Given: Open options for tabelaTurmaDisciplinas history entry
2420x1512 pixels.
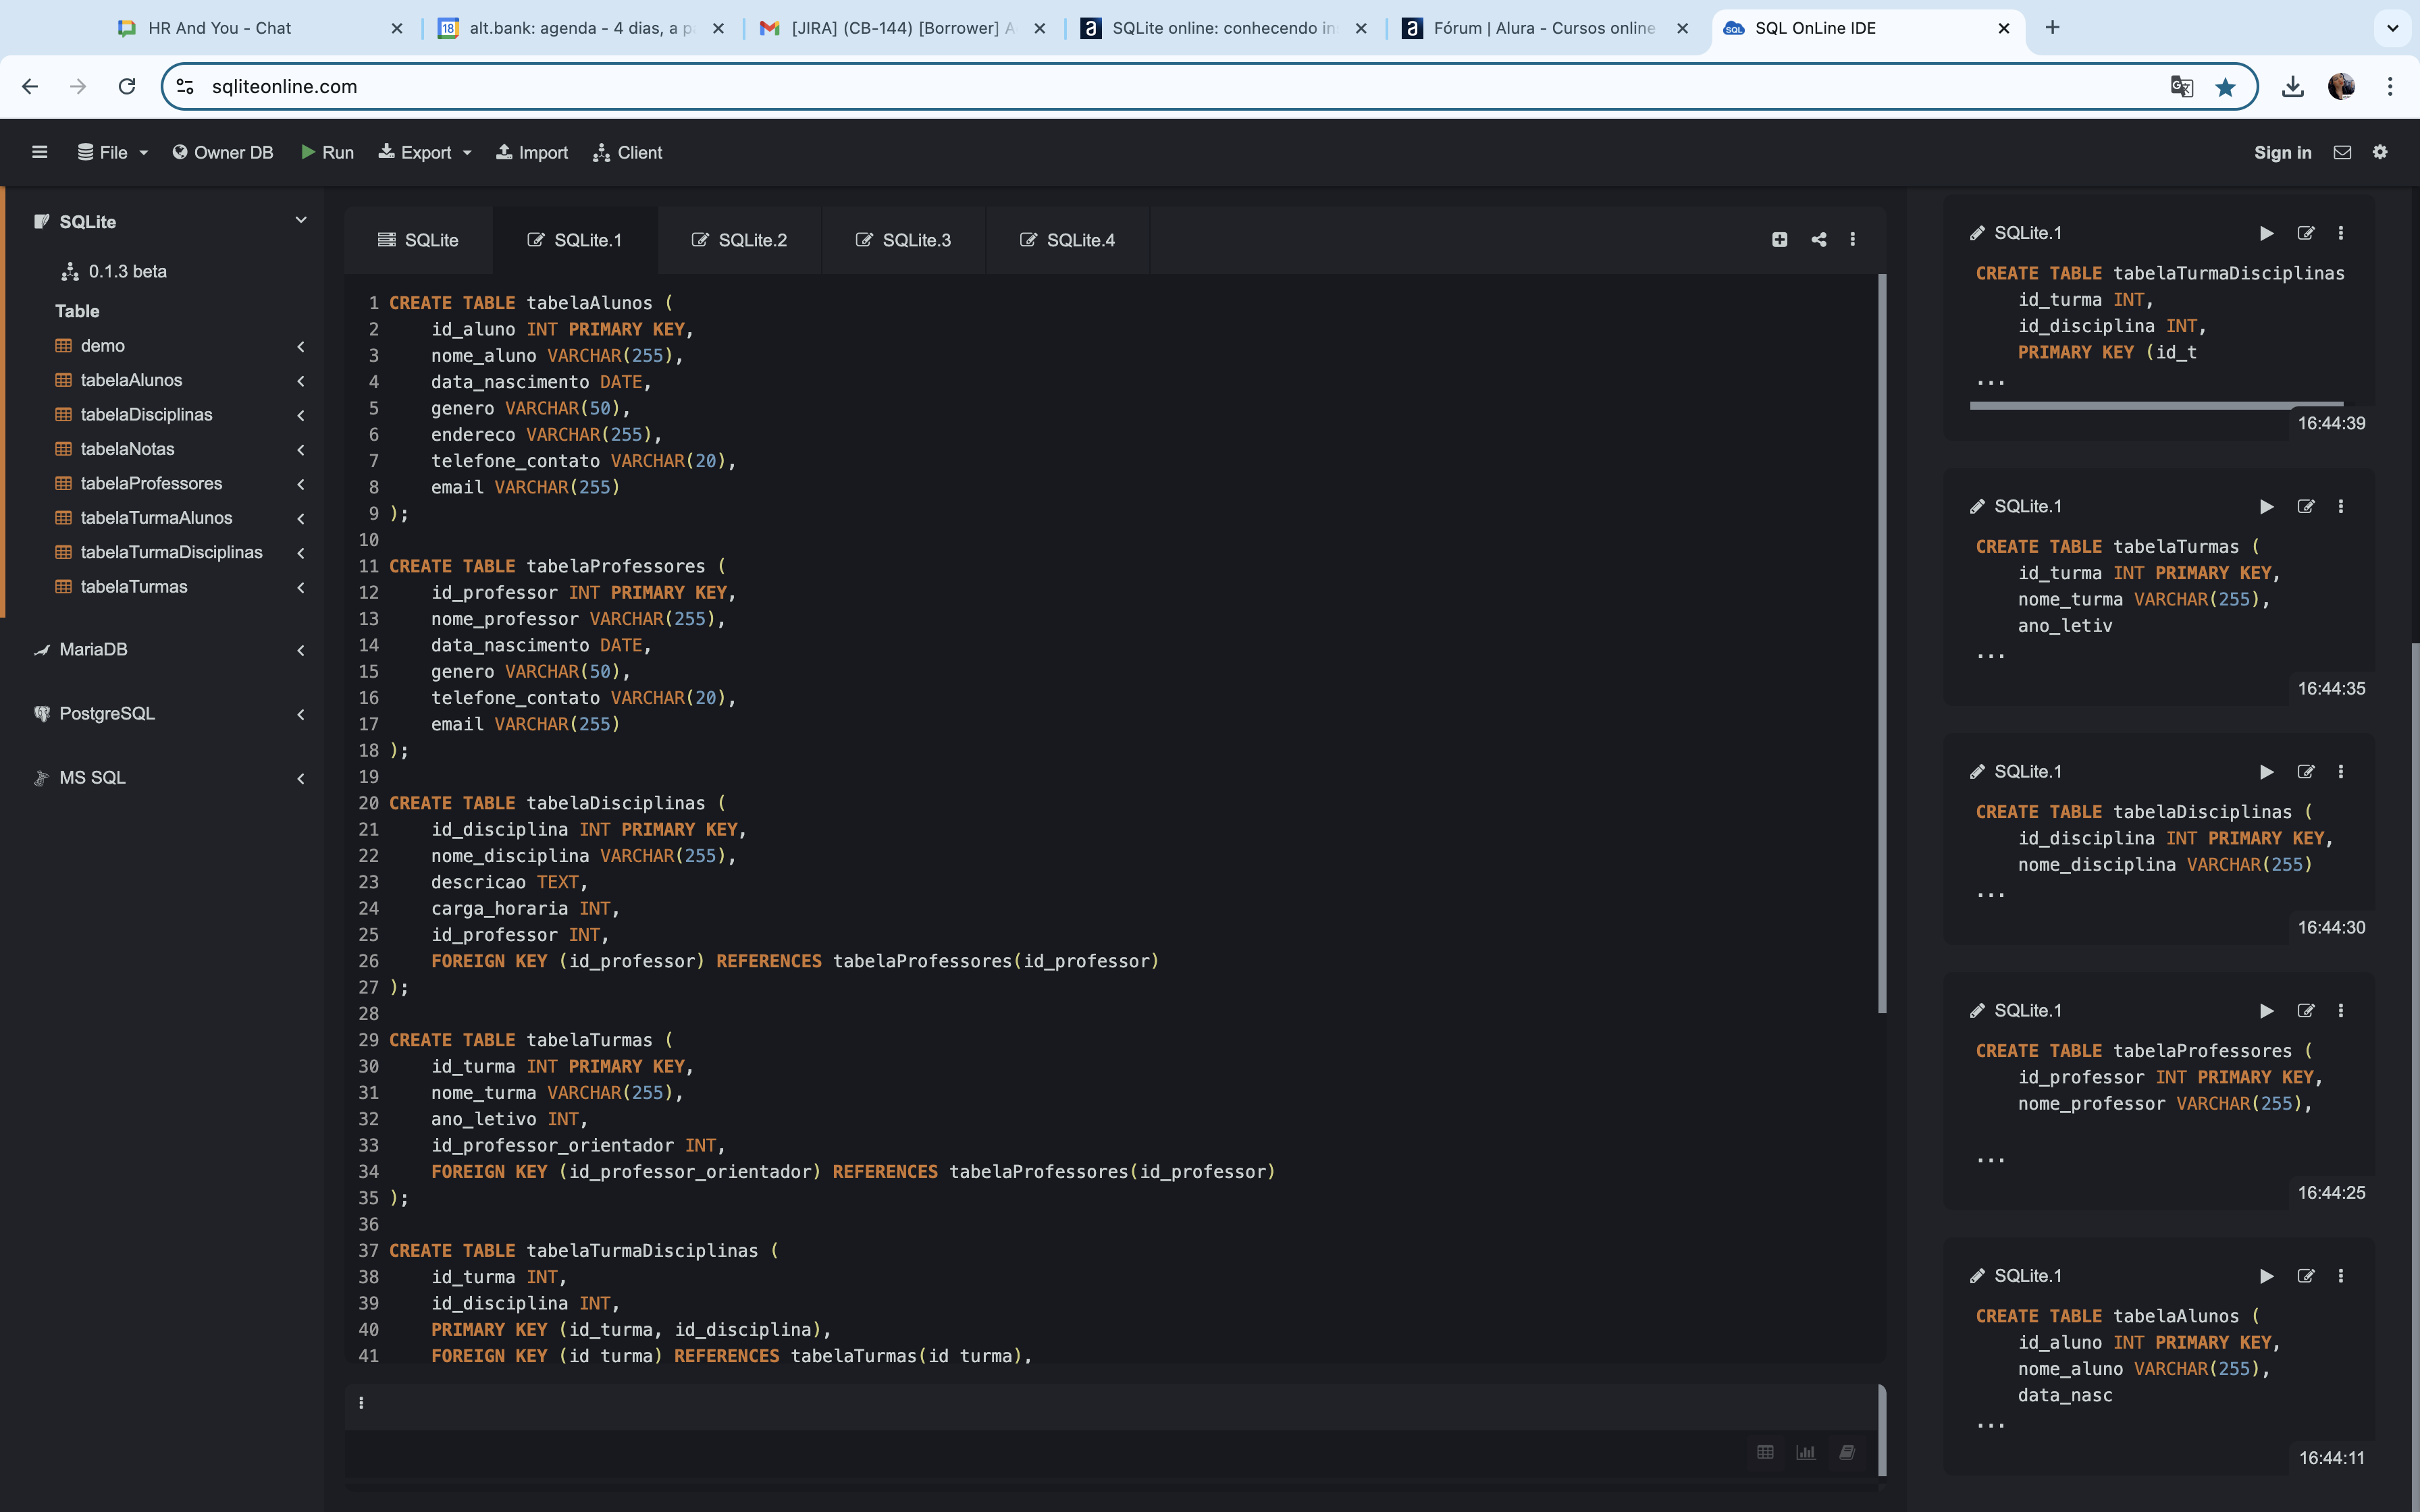Looking at the screenshot, I should 2341,233.
